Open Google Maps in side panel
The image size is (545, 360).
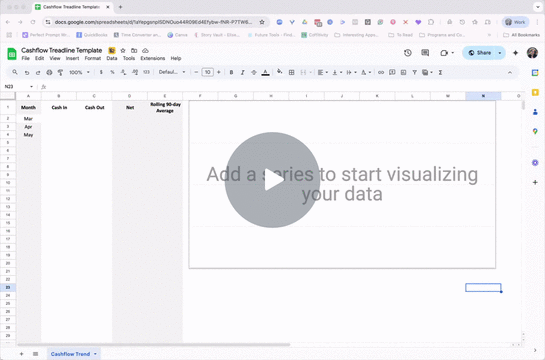click(x=535, y=131)
